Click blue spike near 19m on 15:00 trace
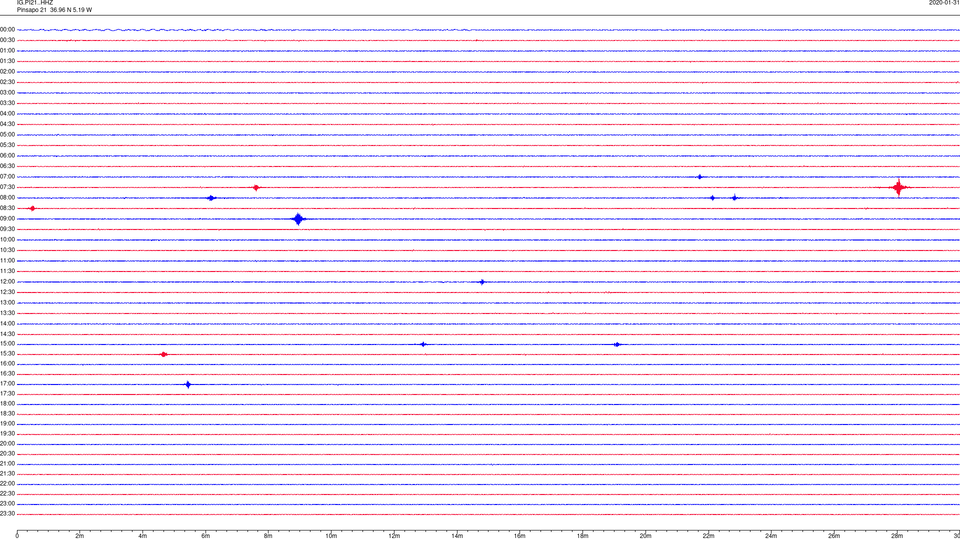The image size is (960, 540). point(617,345)
